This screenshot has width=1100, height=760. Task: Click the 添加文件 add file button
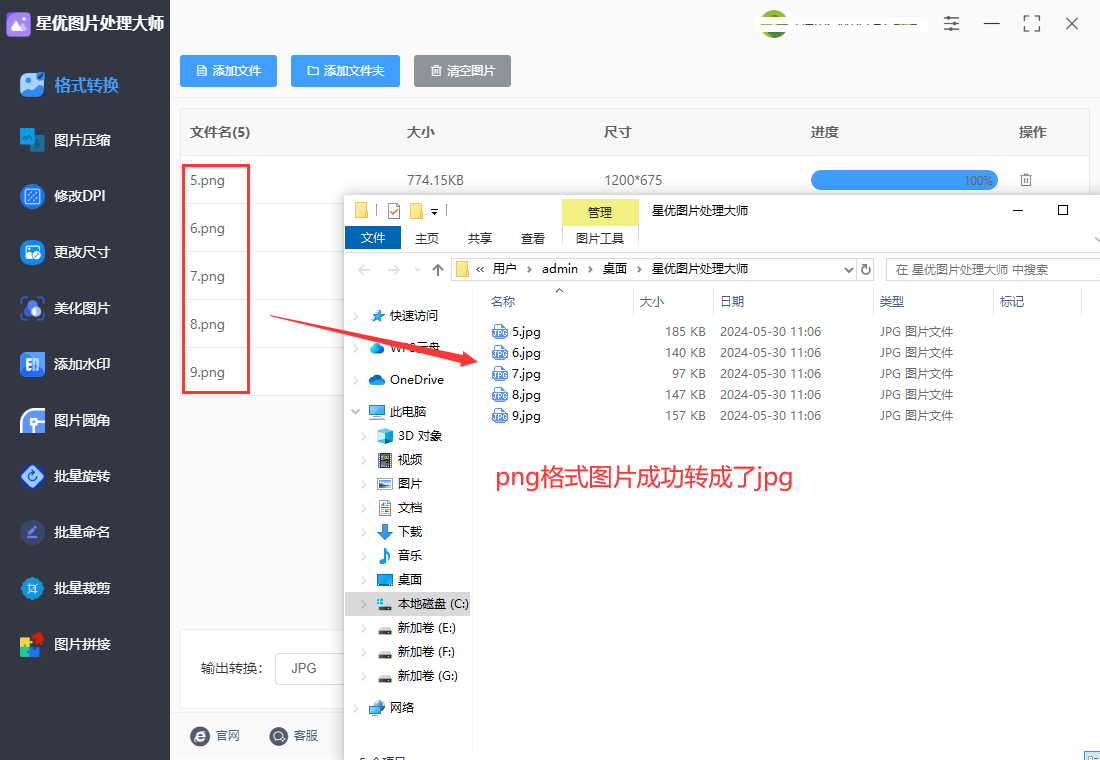click(228, 71)
